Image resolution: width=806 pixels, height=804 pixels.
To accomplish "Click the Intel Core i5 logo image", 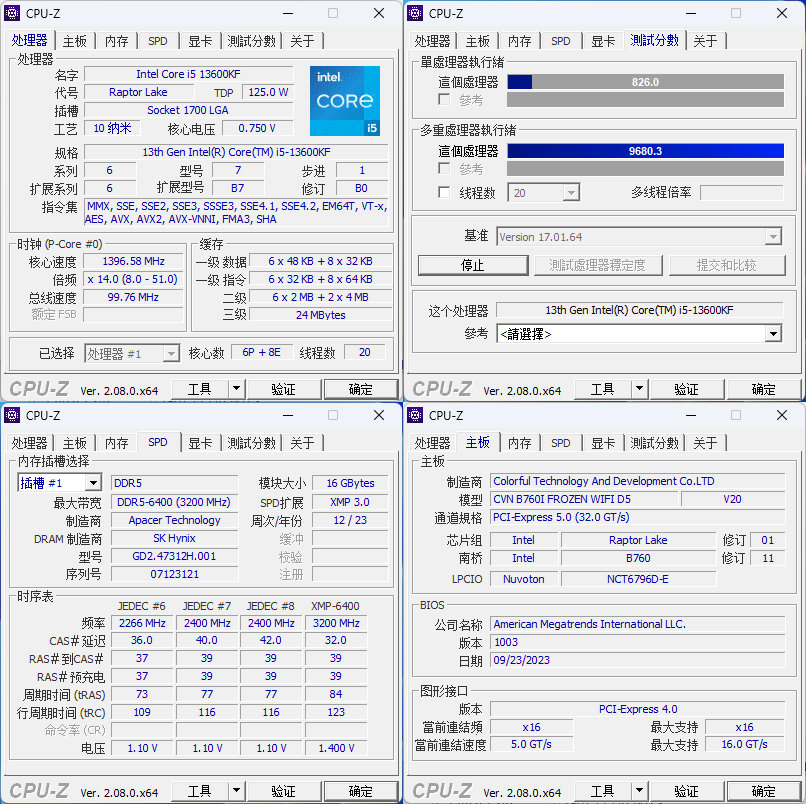I will 344,101.
